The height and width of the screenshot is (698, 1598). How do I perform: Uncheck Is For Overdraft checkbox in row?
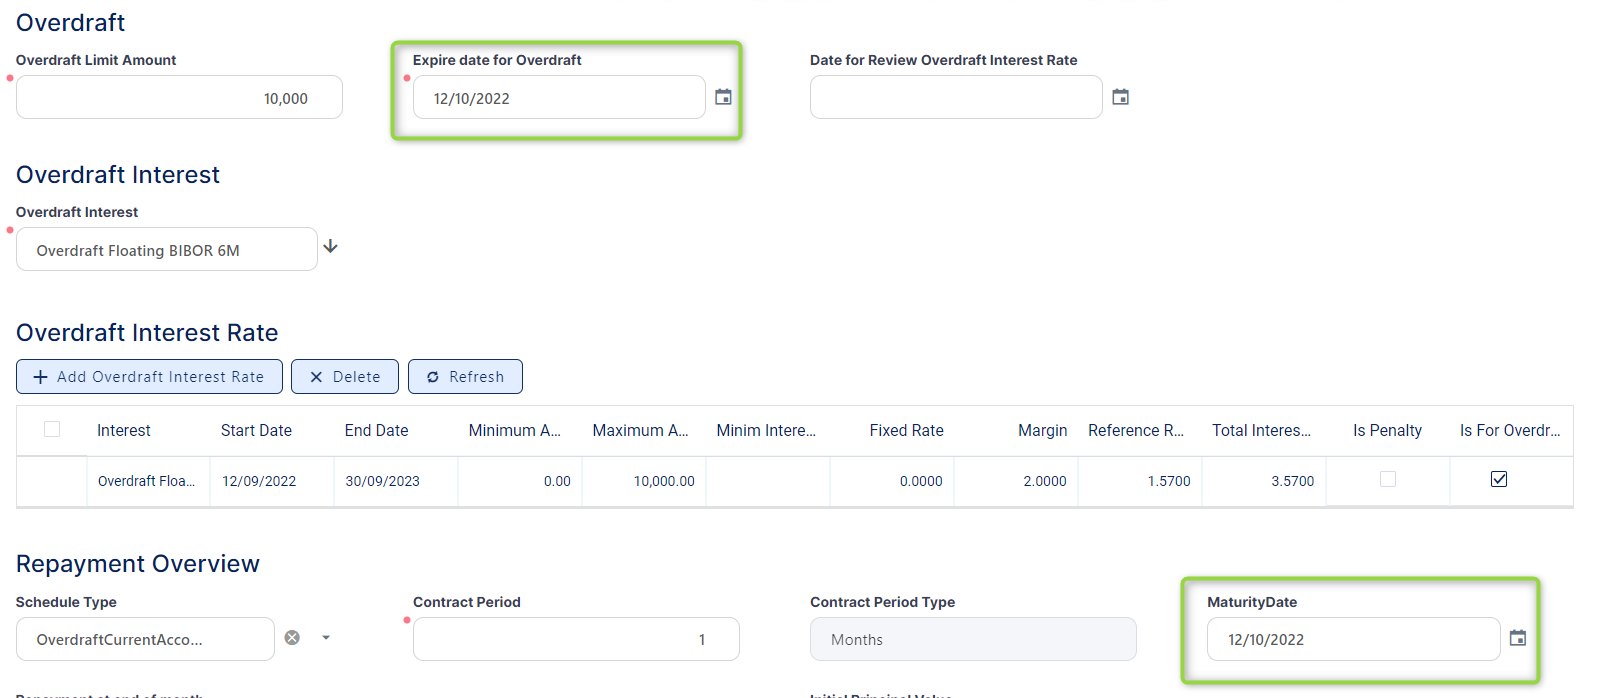click(x=1498, y=480)
